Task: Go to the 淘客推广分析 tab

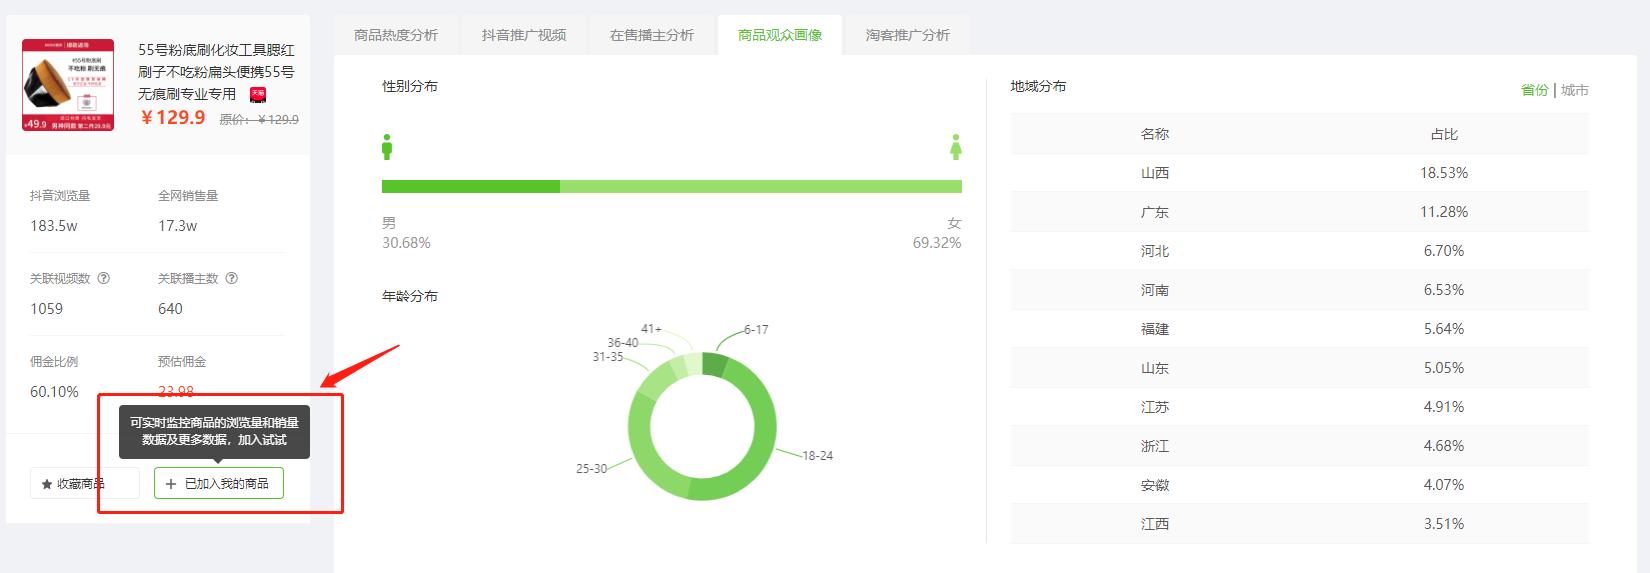Action: [x=908, y=35]
